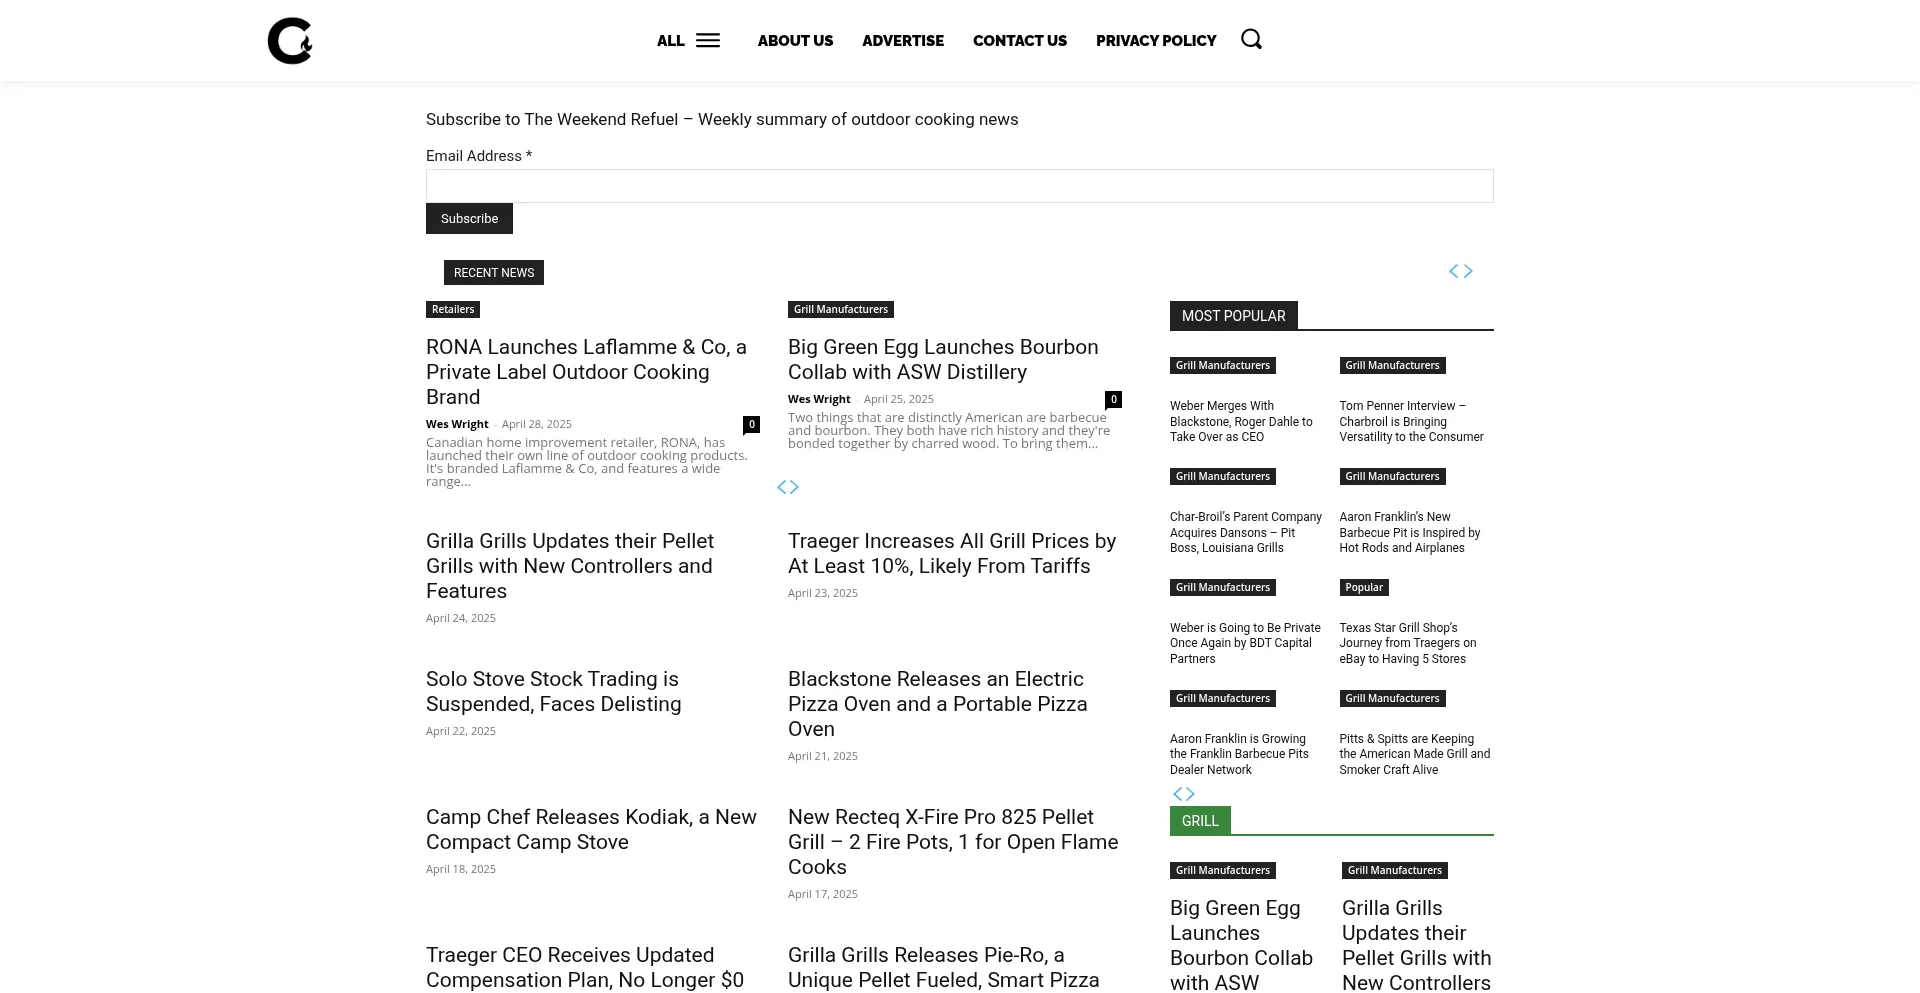Select the Grill section tab
Image resolution: width=1920 pixels, height=993 pixels.
pos(1200,821)
